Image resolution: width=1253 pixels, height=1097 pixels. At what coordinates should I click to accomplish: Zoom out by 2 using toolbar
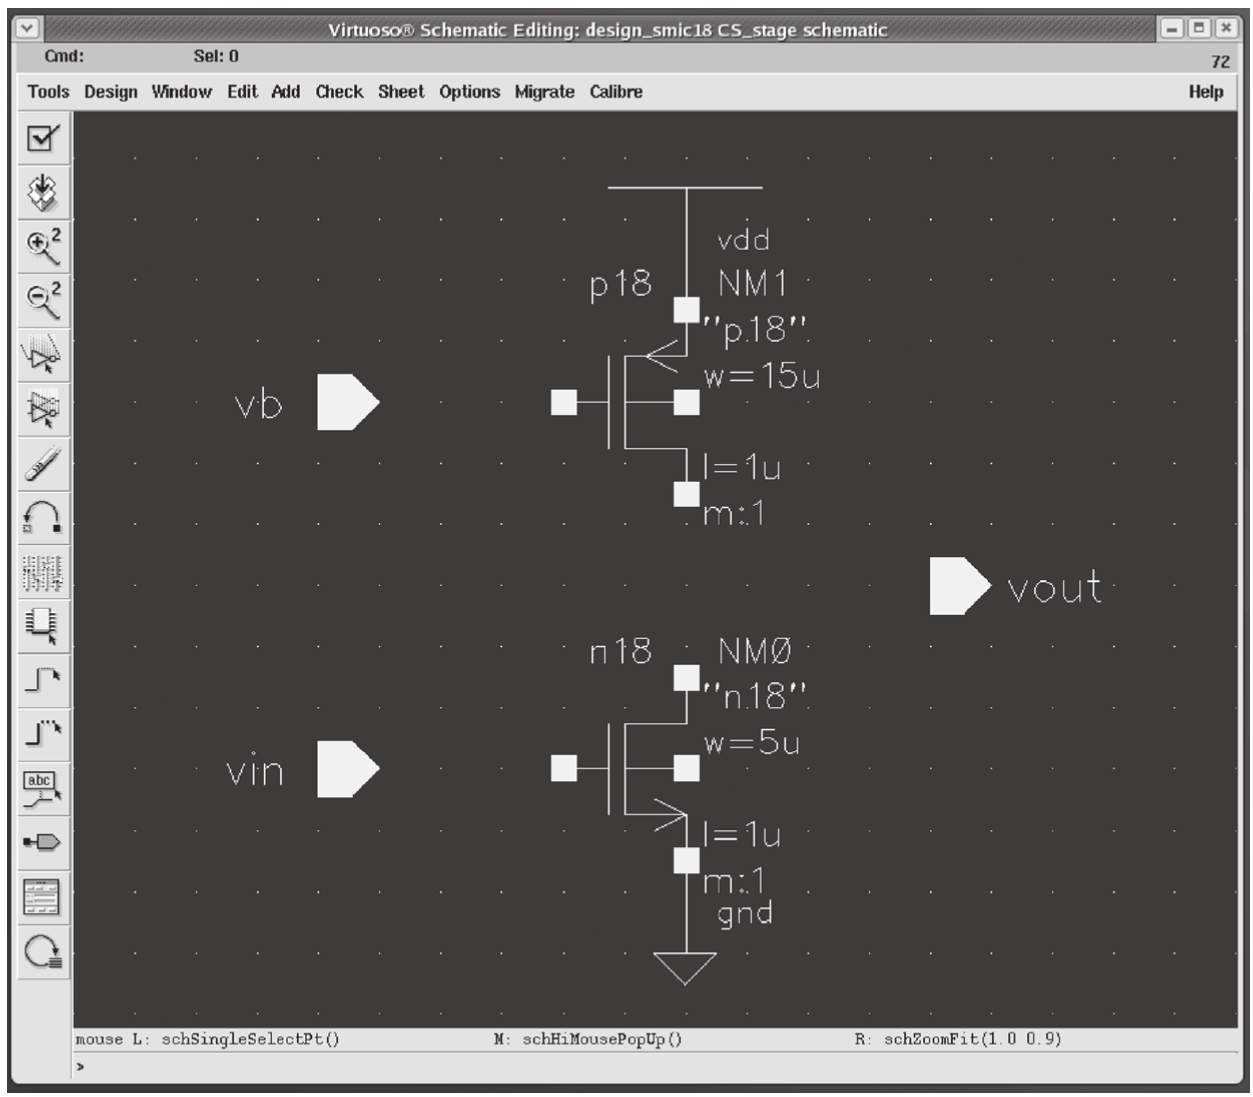point(42,300)
